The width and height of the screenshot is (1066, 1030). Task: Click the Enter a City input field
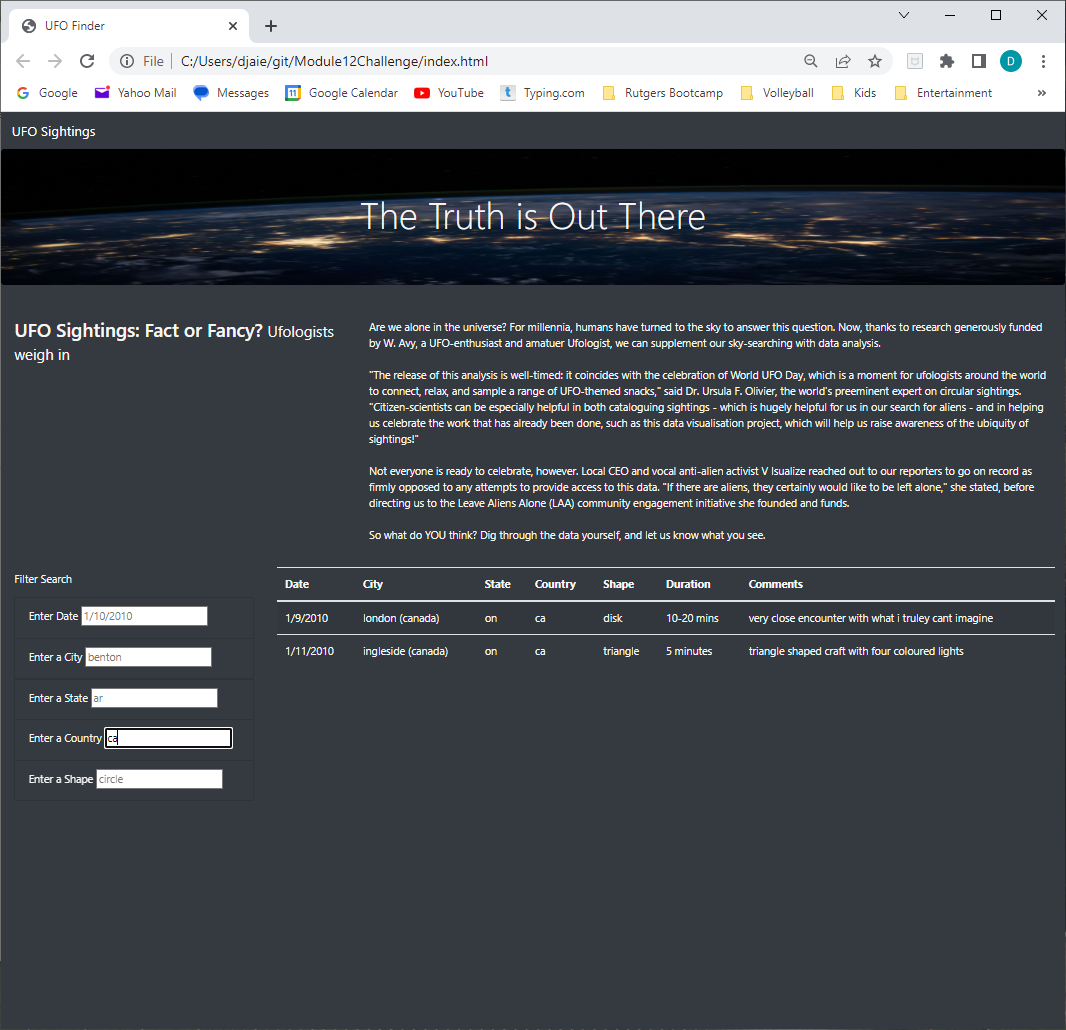pyautogui.click(x=148, y=657)
